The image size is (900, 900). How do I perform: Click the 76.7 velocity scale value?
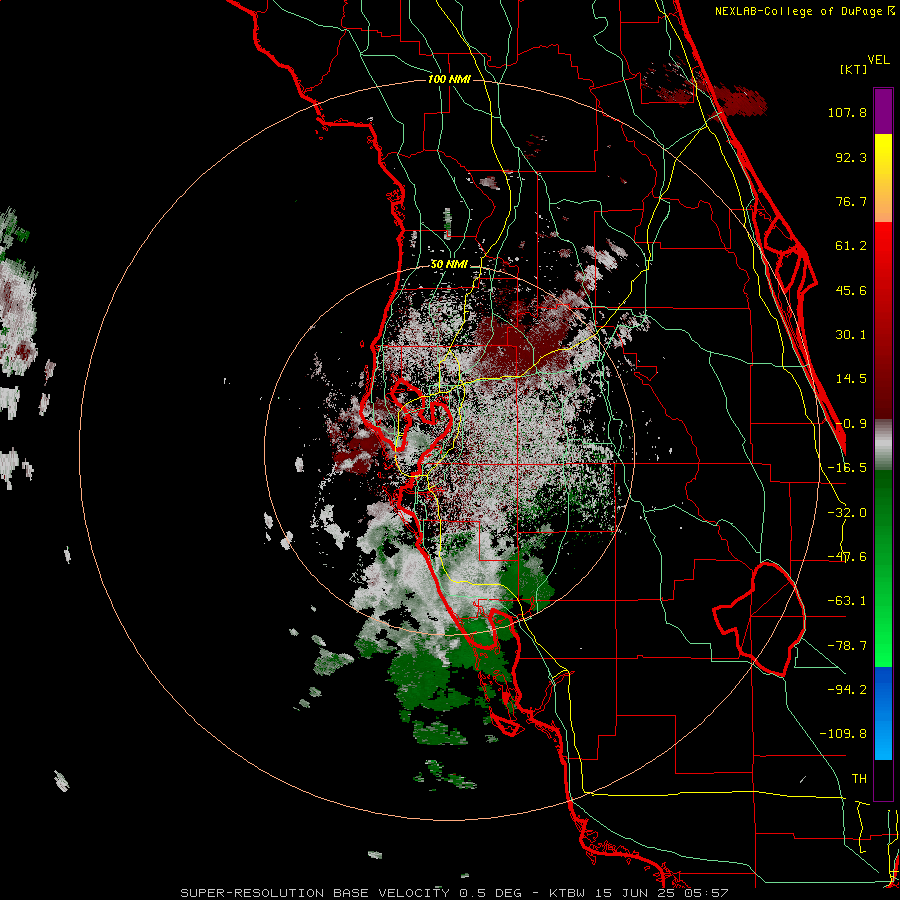[851, 201]
